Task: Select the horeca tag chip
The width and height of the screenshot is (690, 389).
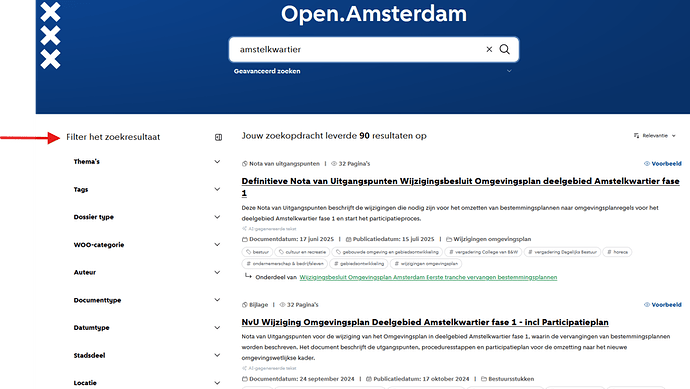Action: (617, 252)
